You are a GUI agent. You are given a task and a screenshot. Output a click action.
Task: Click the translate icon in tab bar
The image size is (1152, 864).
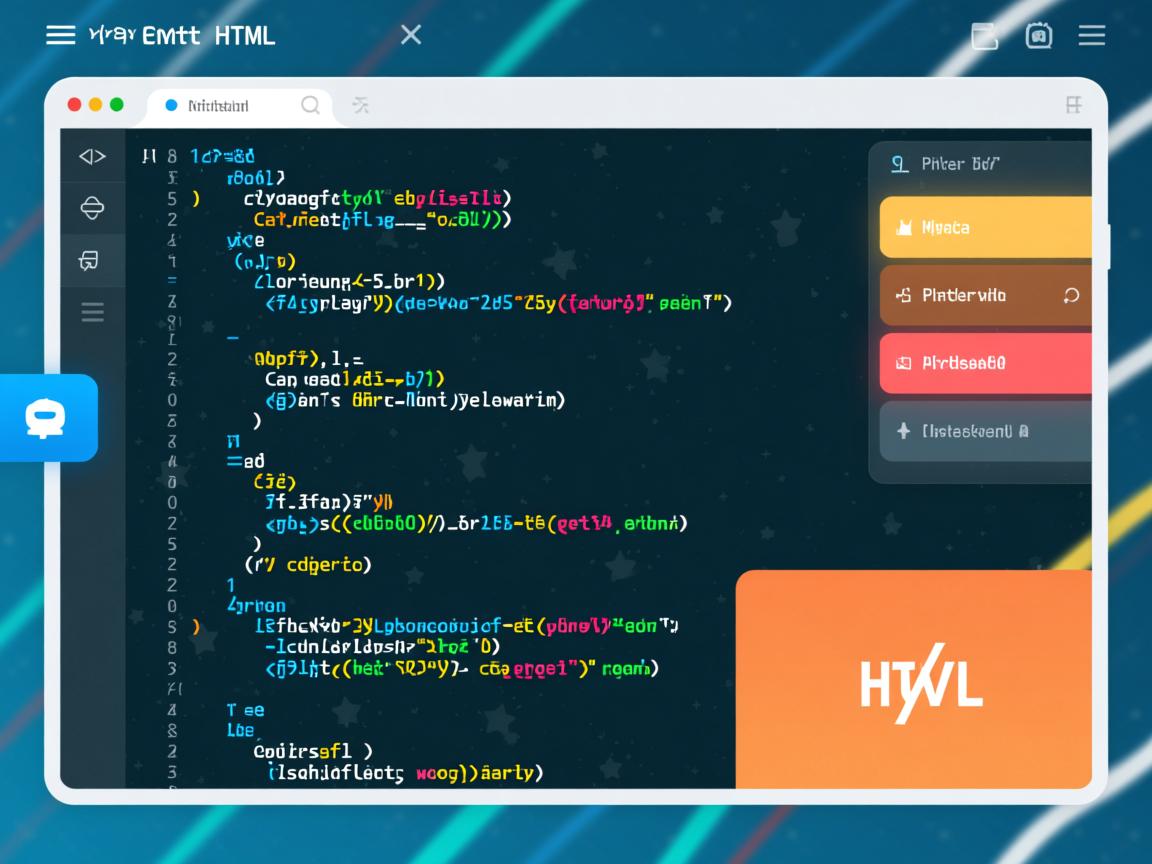[x=361, y=105]
